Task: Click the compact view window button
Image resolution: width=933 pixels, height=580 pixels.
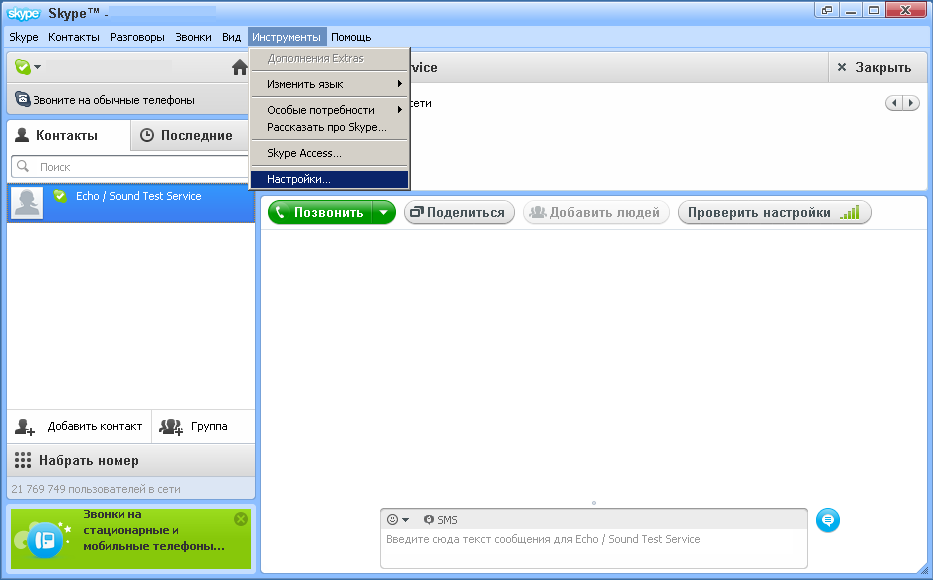Action: pos(826,10)
